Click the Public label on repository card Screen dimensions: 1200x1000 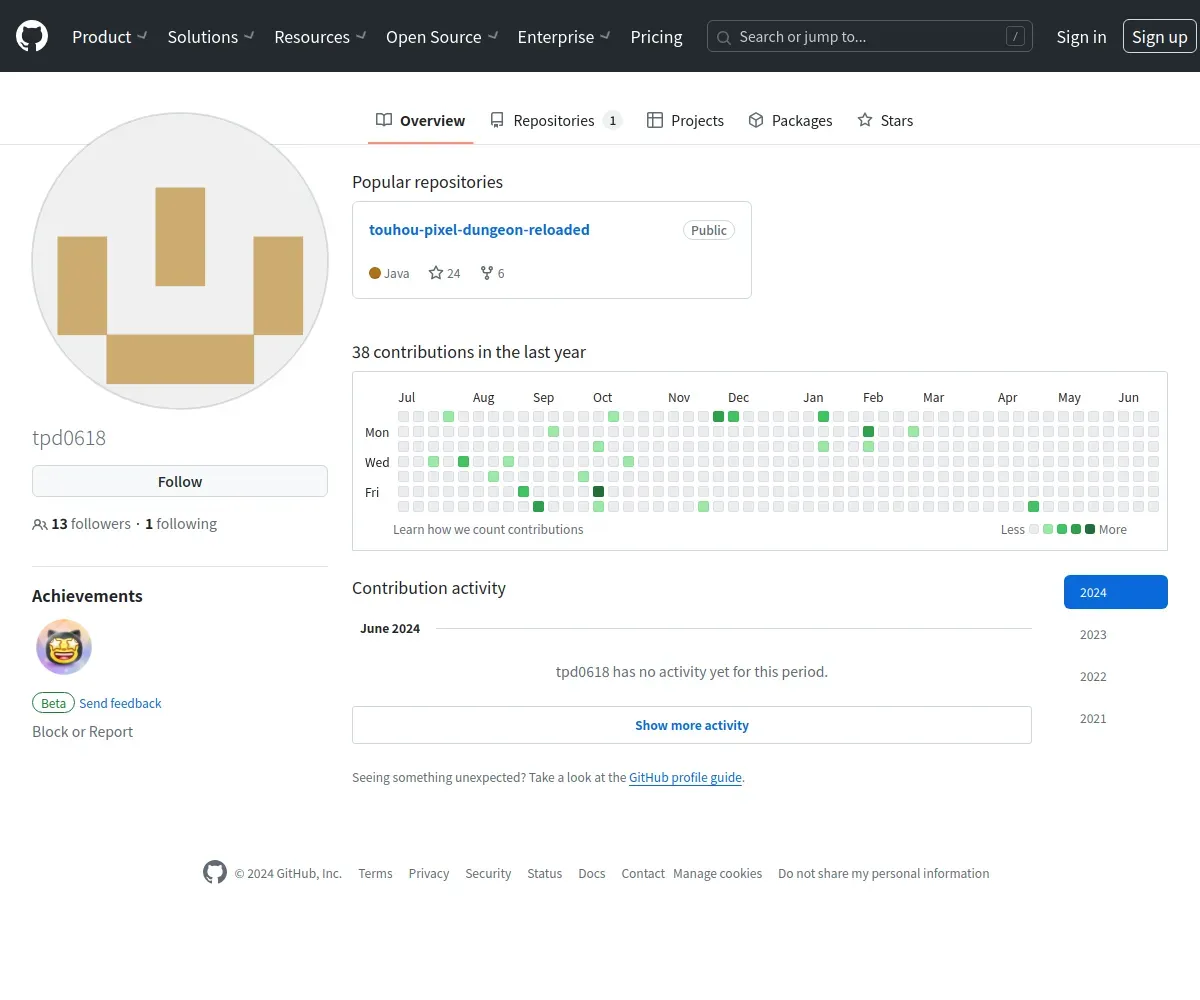pos(709,230)
